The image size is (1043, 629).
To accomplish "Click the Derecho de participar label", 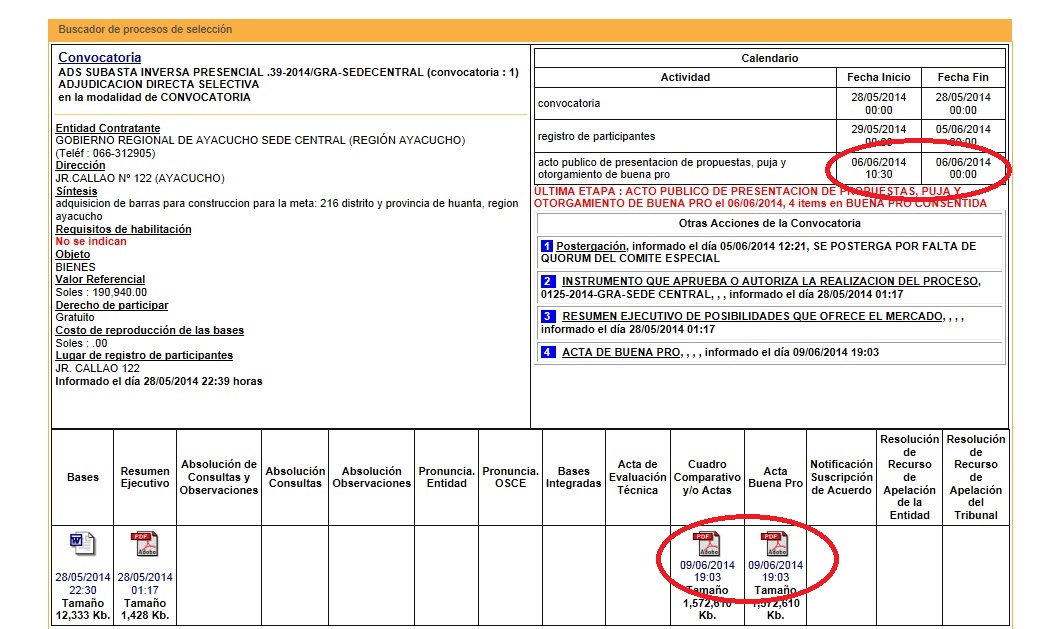I will tap(112, 305).
